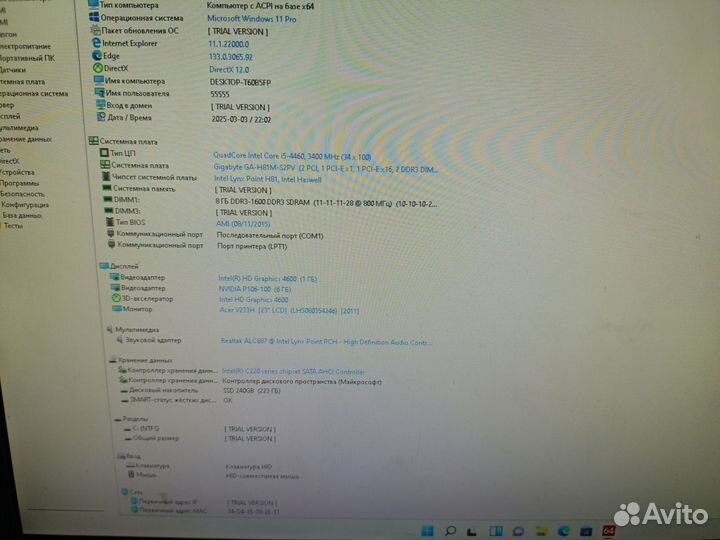Select Портативный ПК in the left tree

pos(28,58)
